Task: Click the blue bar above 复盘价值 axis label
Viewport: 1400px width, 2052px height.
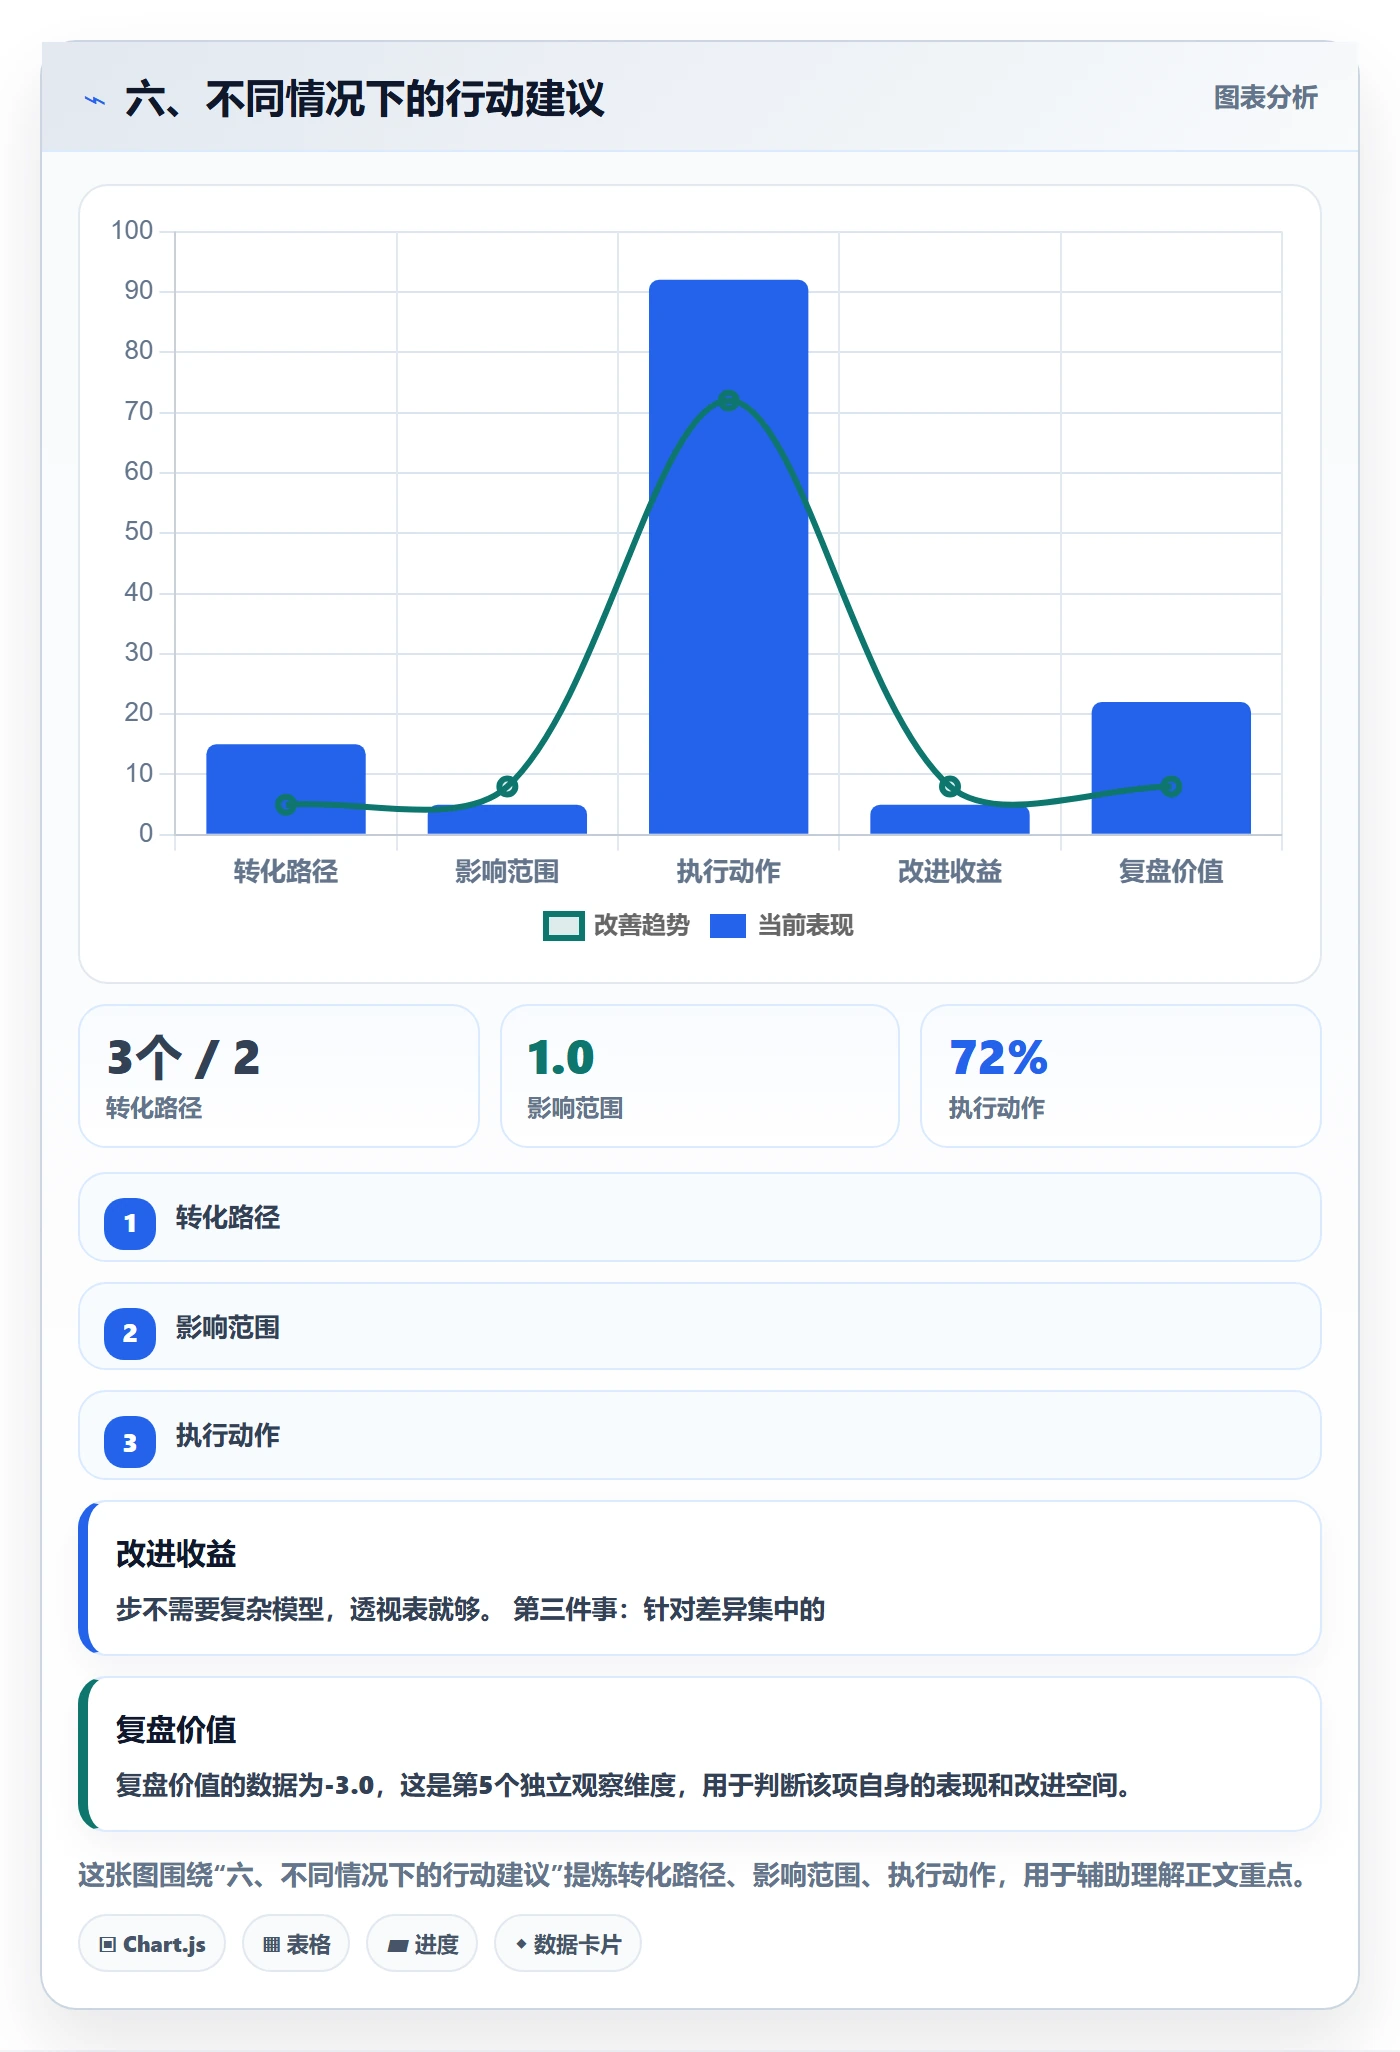Action: tap(1171, 768)
